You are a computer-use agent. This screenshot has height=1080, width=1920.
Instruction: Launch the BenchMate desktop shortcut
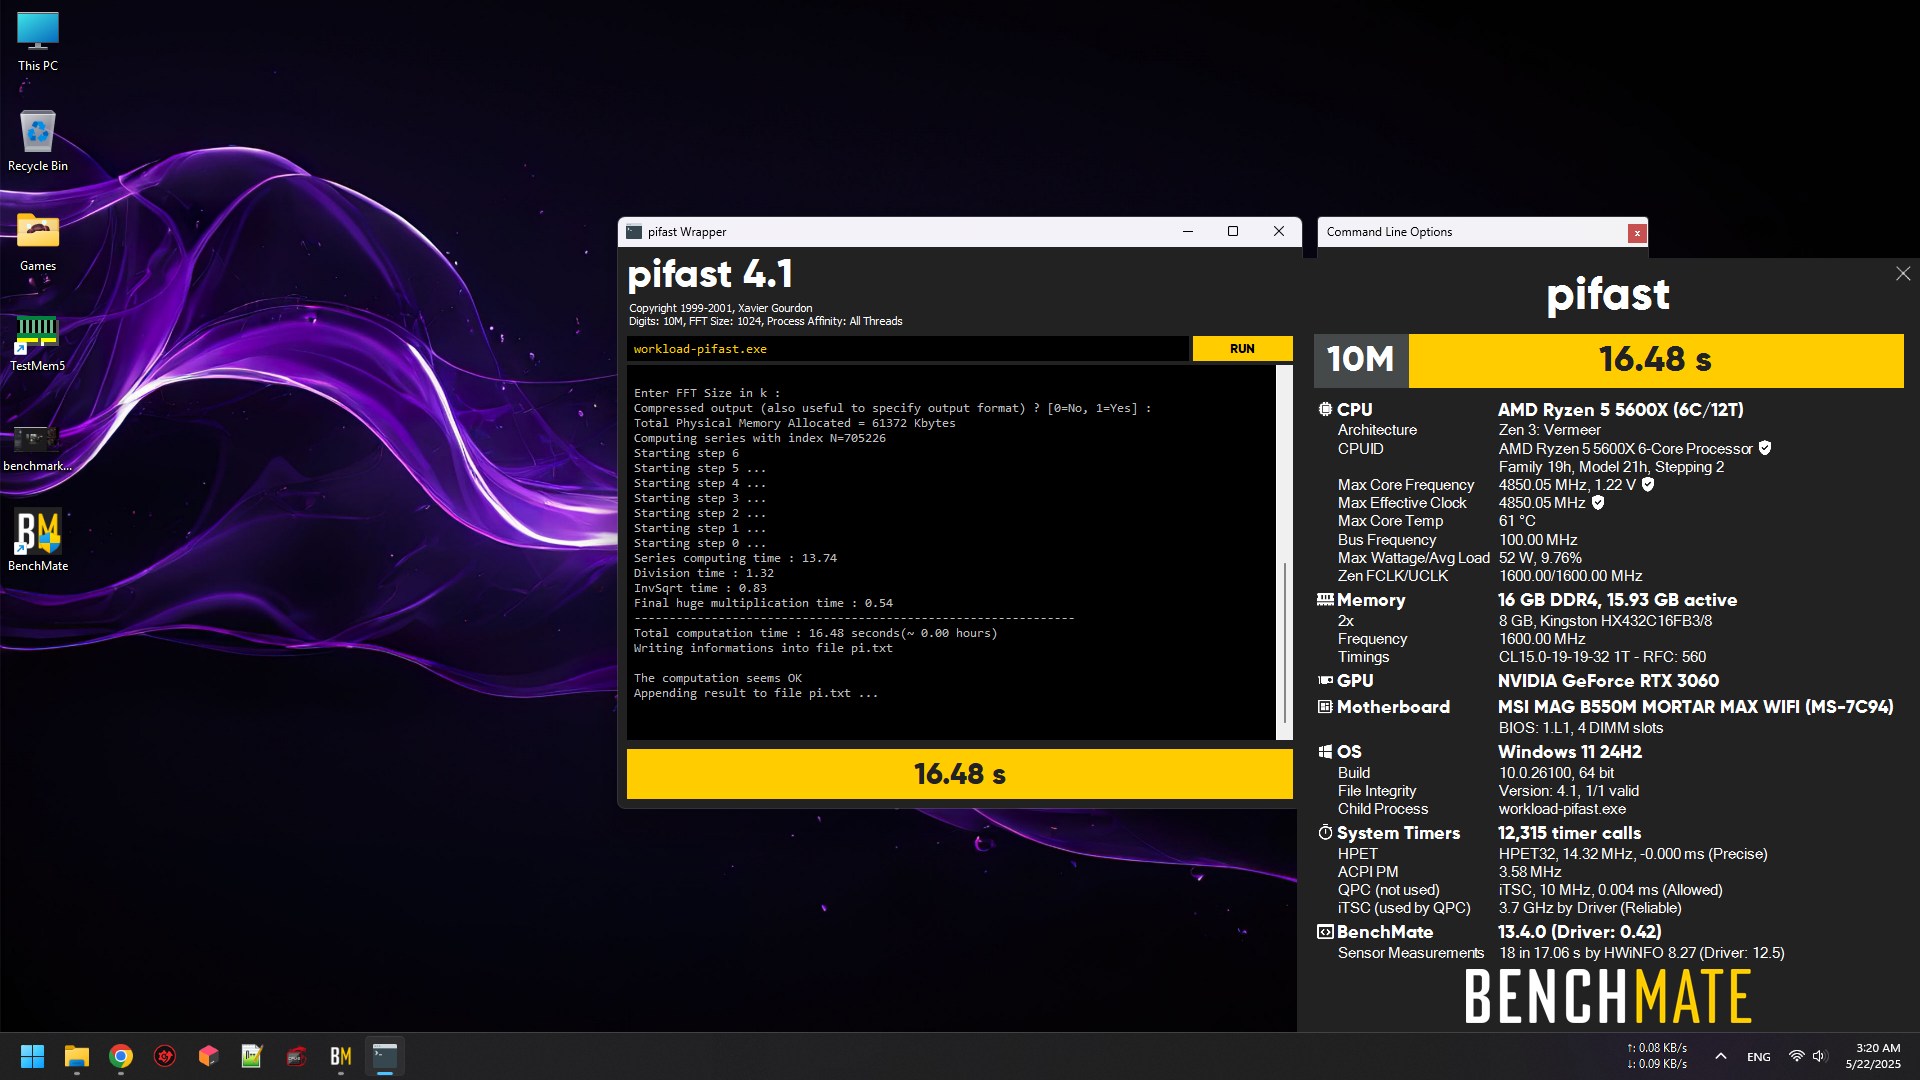38,541
